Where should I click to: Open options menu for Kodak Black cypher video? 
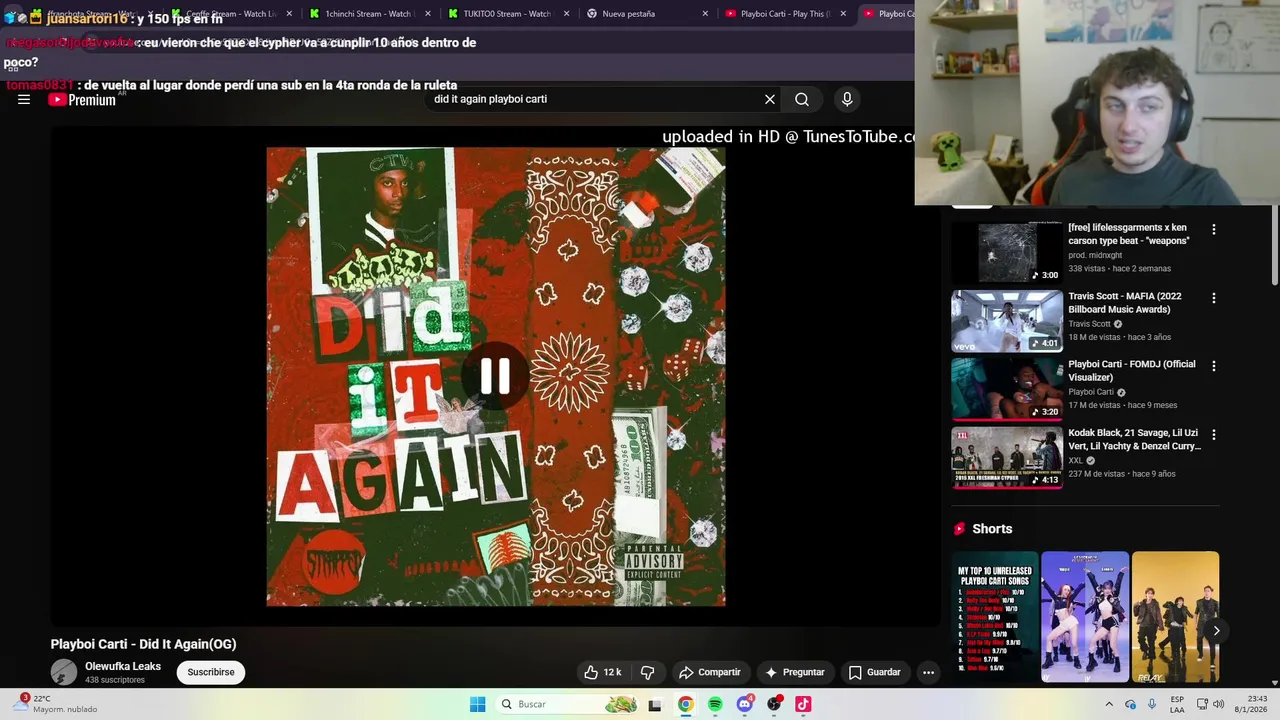pos(1214,435)
